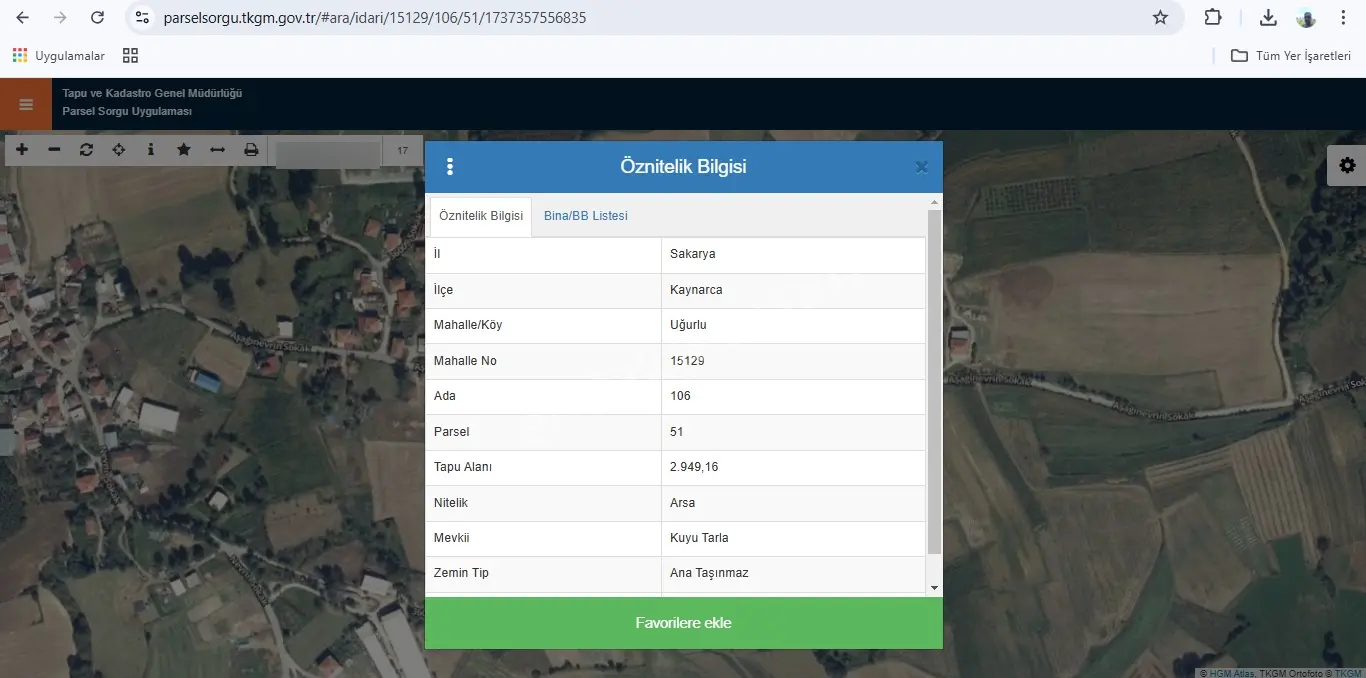Select the info query tool

(x=151, y=150)
